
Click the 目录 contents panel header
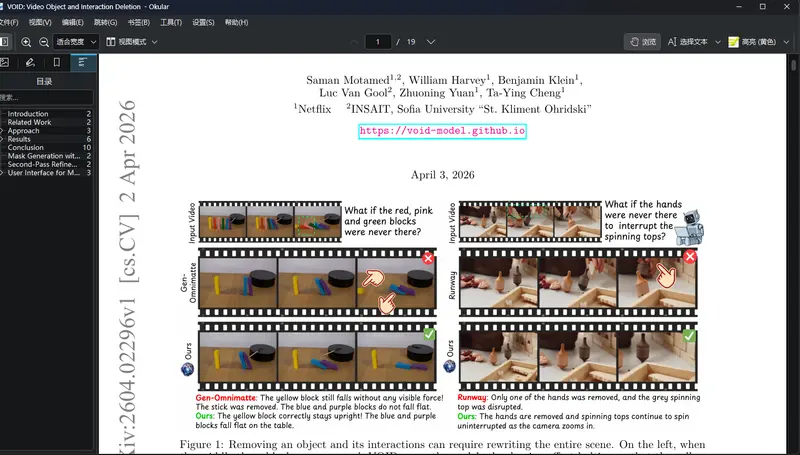click(x=44, y=81)
